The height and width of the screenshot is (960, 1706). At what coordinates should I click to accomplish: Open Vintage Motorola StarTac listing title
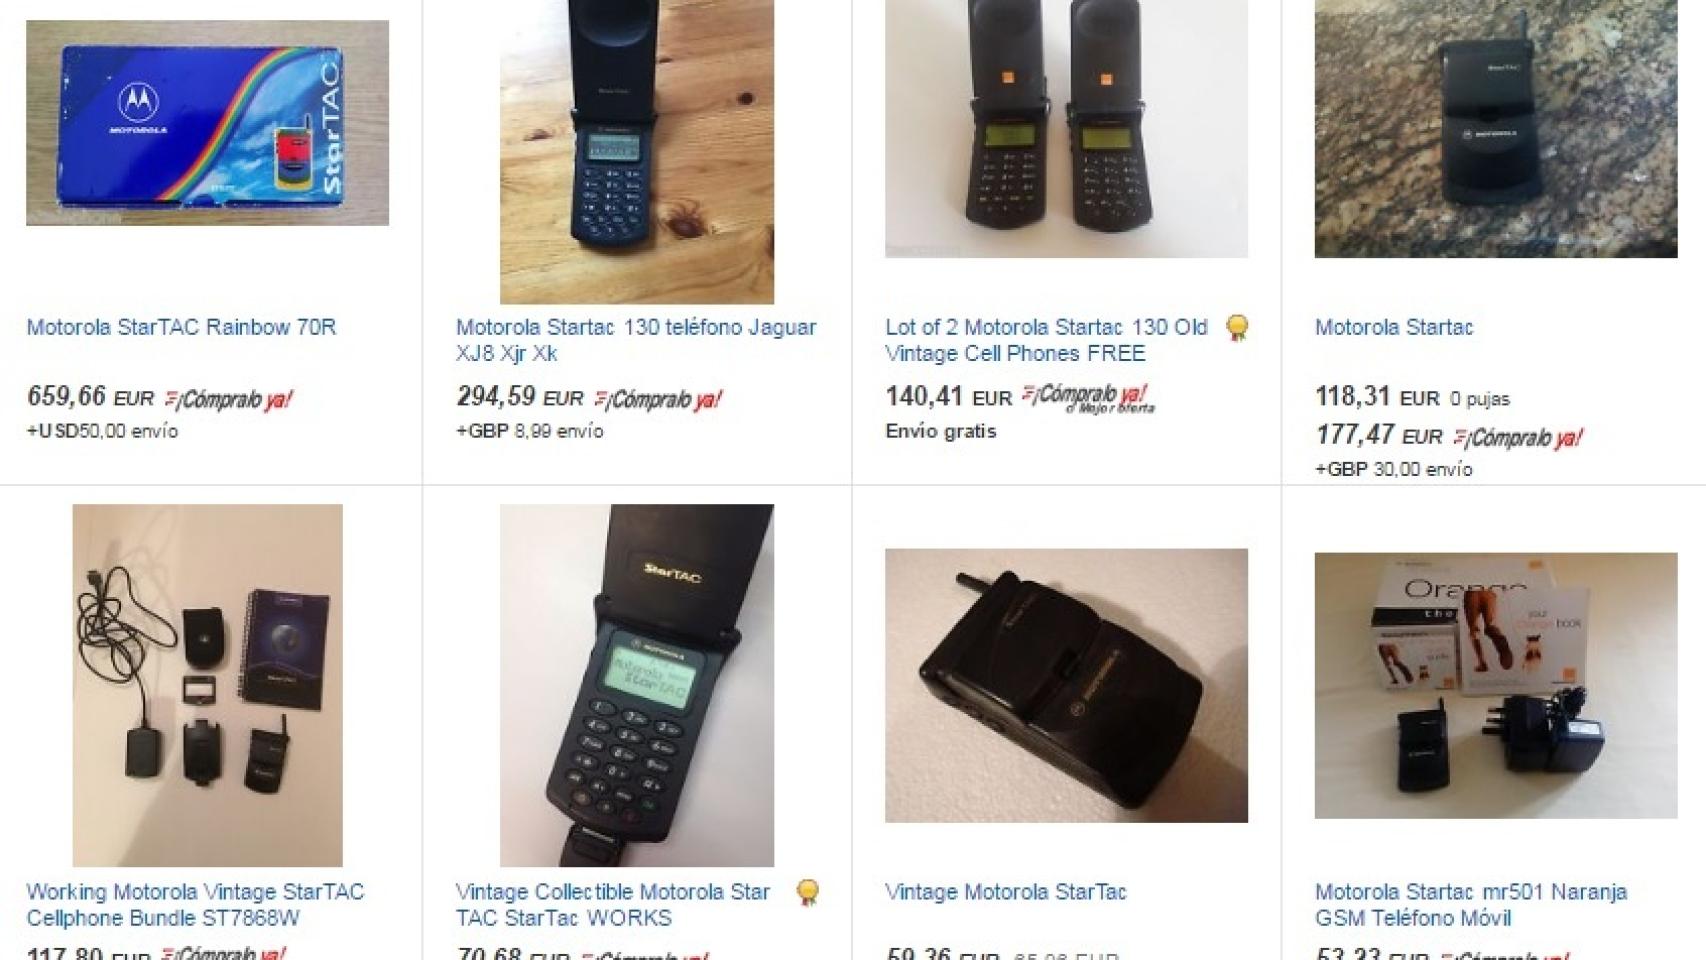click(1006, 892)
